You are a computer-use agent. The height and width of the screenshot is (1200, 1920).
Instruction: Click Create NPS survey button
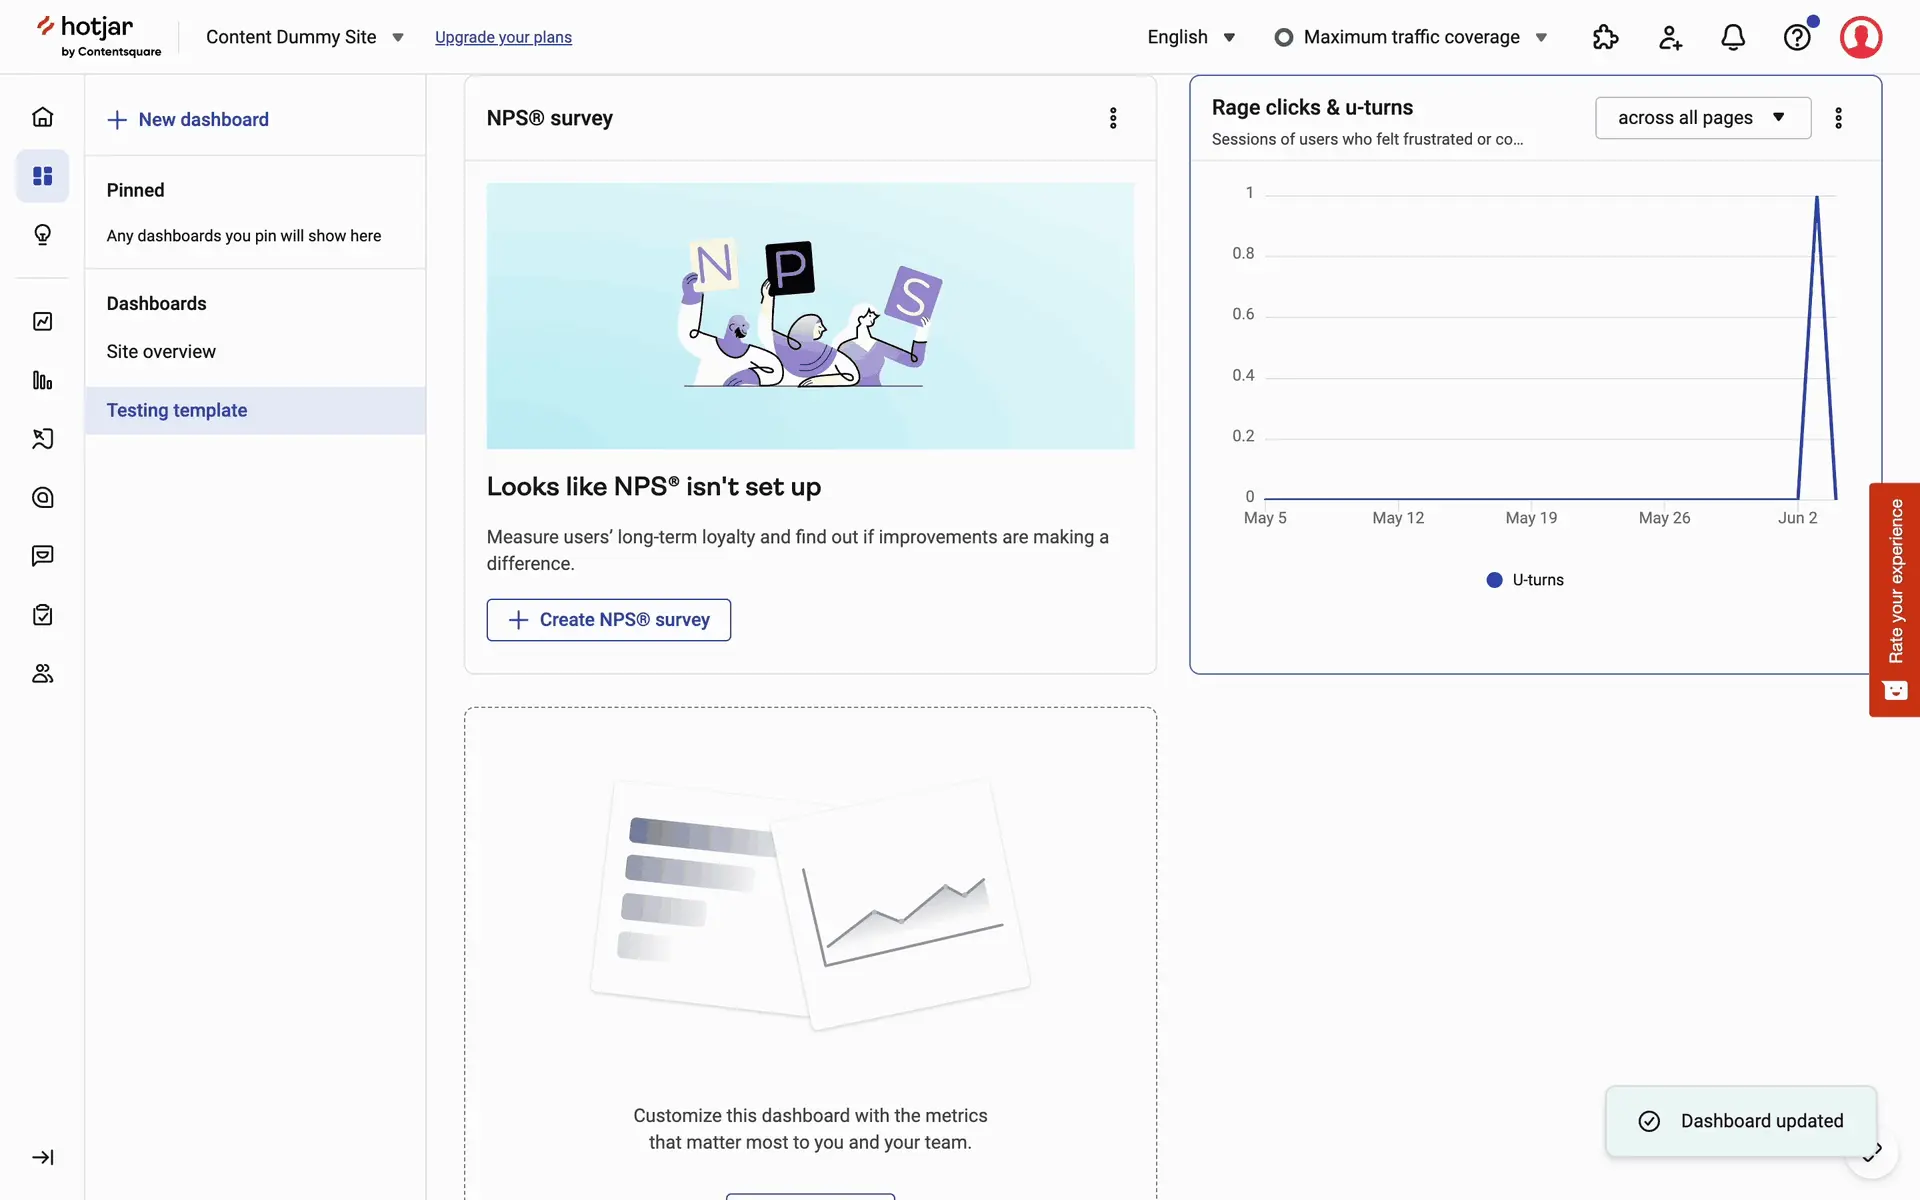point(608,620)
